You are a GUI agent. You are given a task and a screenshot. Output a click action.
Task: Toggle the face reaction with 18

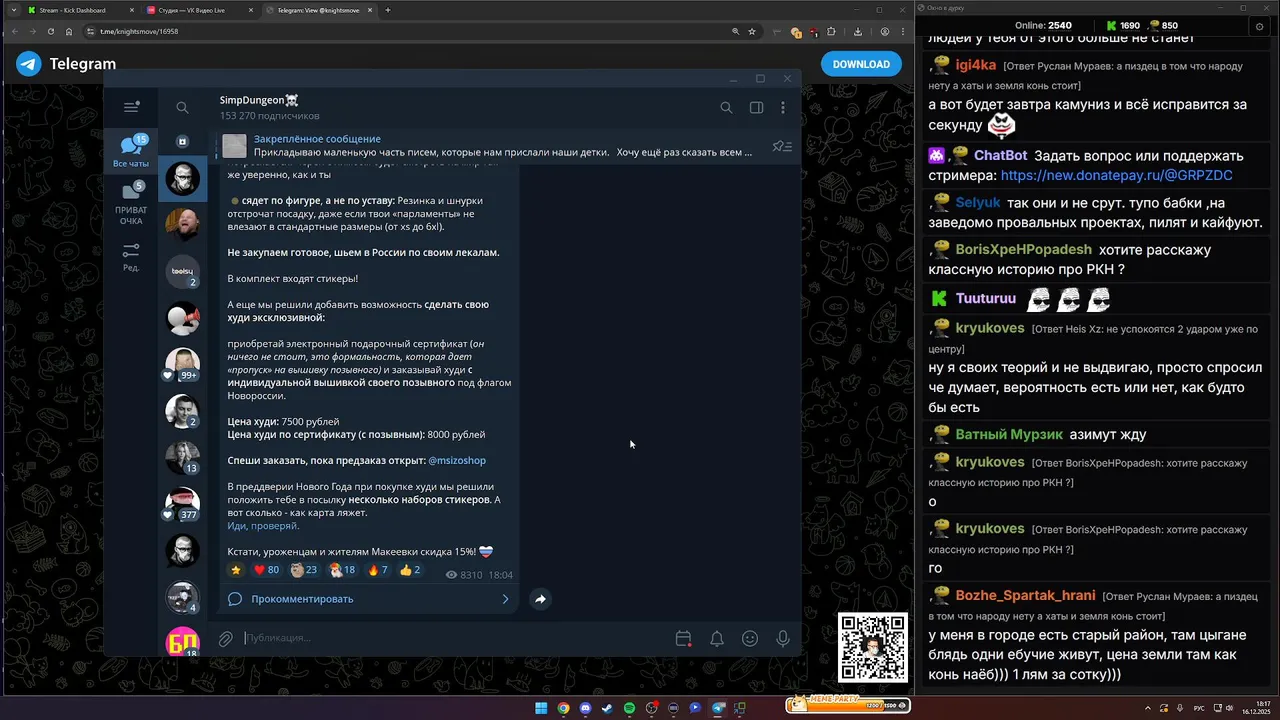[x=342, y=570]
